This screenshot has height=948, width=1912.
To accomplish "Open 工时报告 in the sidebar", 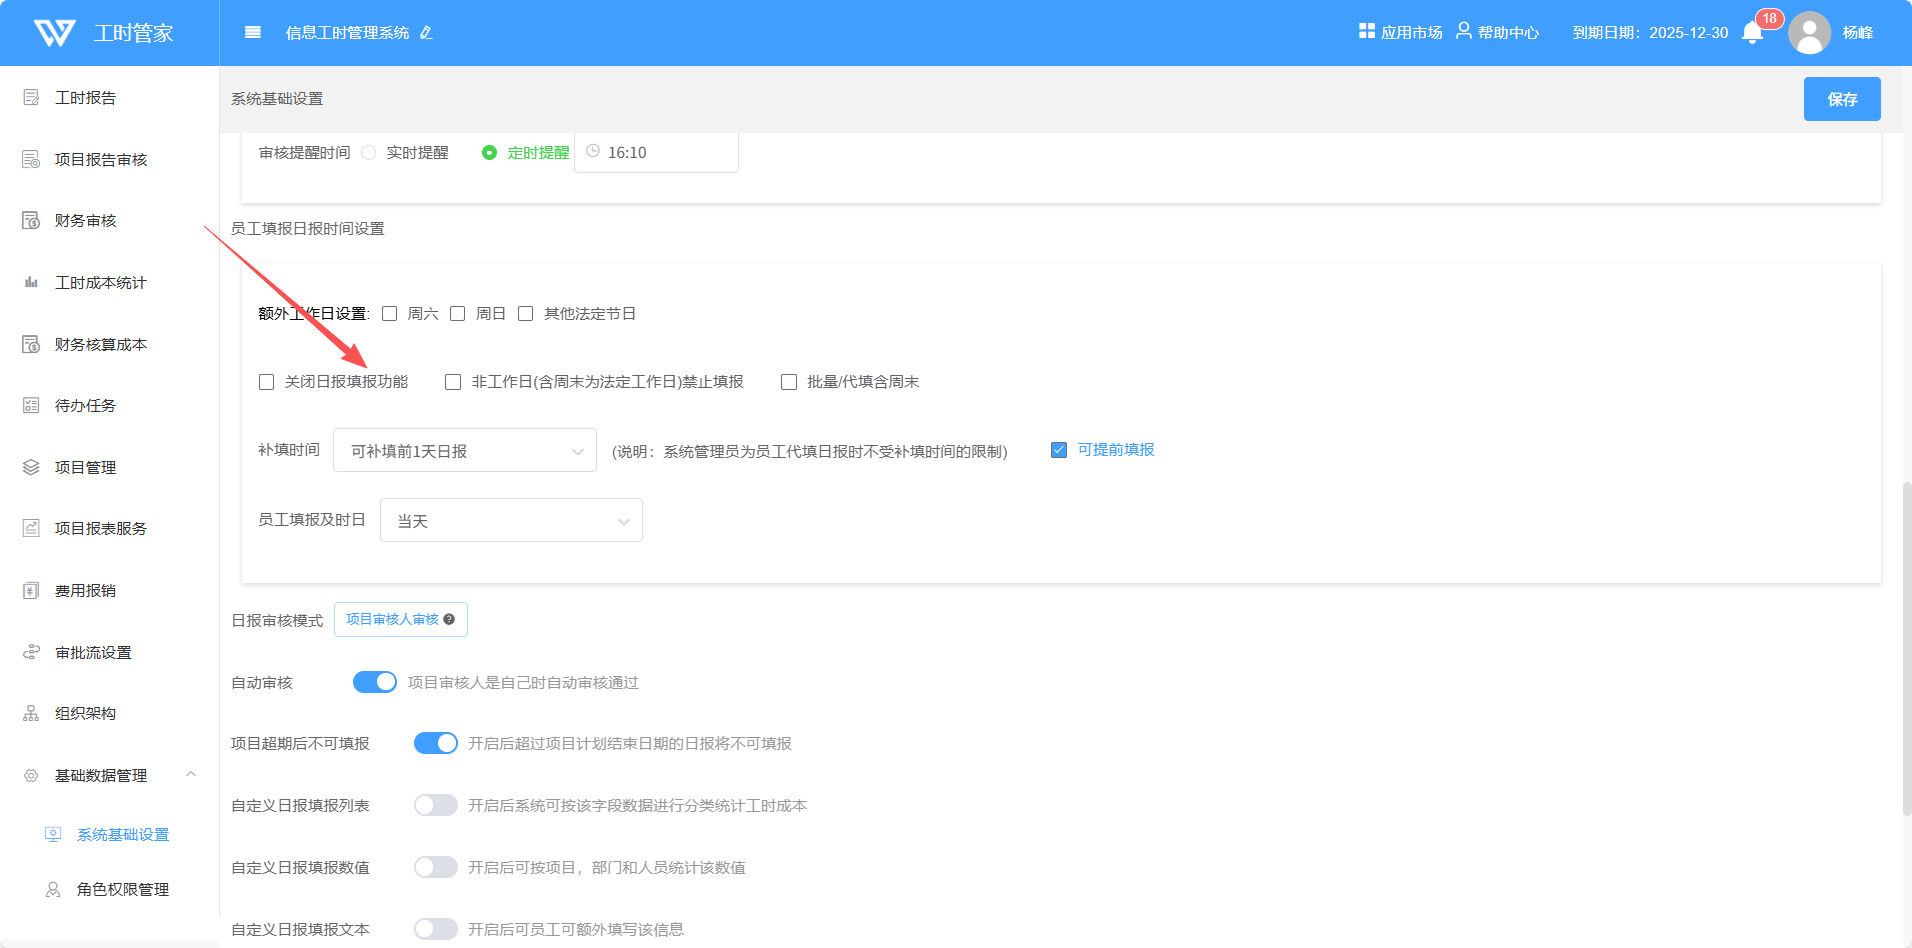I will [x=85, y=98].
